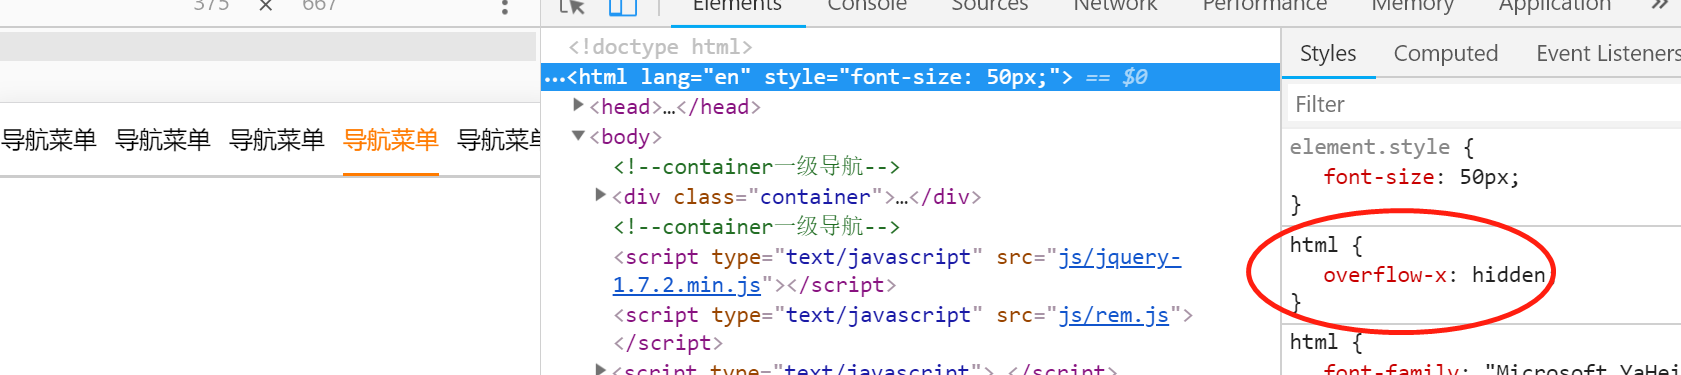Open the Event Listeners sidebar tab
1681x375 pixels.
[1608, 54]
